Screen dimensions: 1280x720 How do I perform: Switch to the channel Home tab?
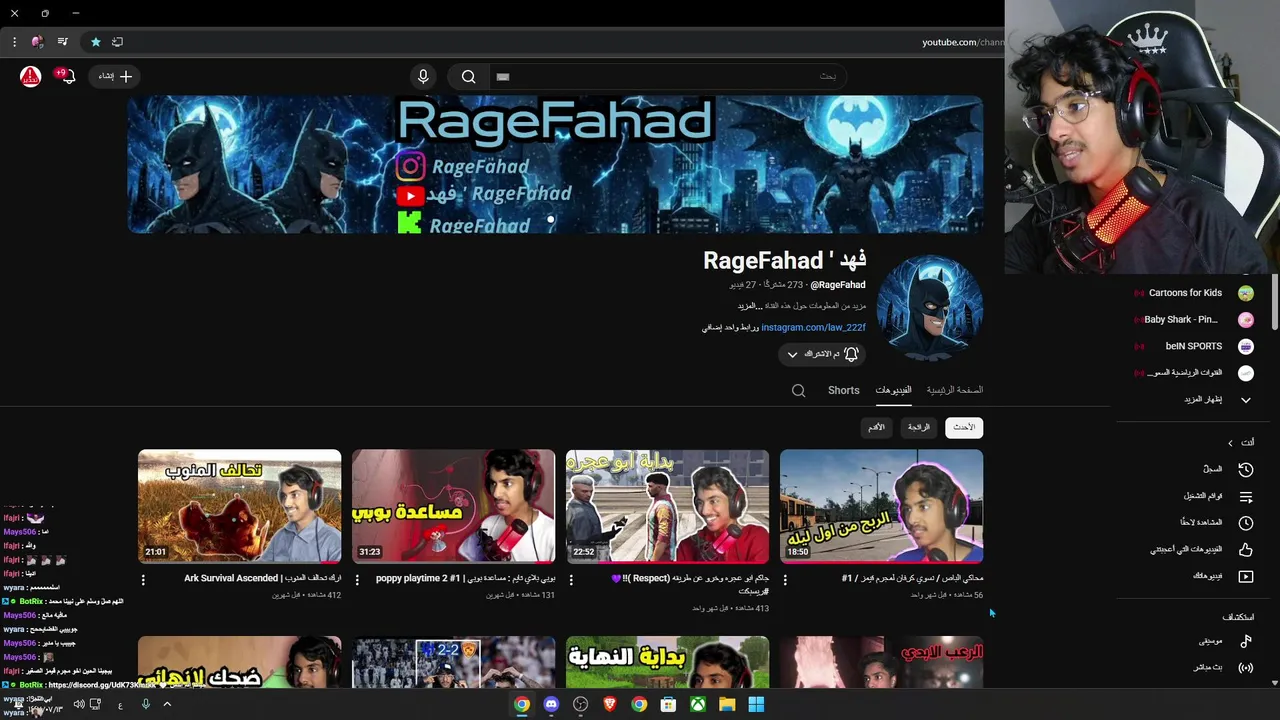[x=954, y=390]
